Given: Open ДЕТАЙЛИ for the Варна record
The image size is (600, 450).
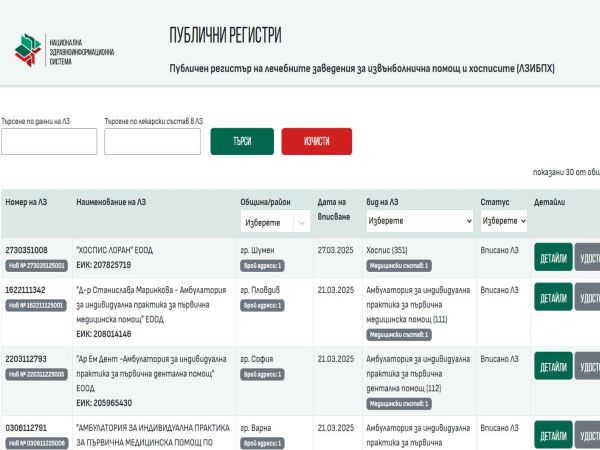Looking at the screenshot, I should click(553, 436).
